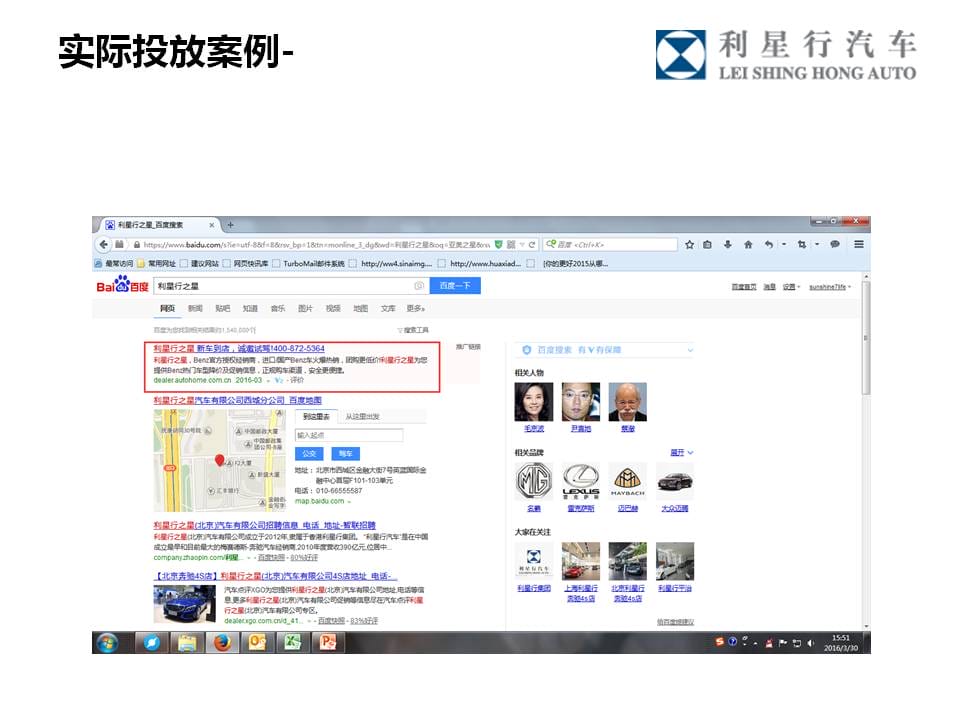Viewport: 960px width, 720px height.
Task: Click the Sogou input icon in system tray
Action: tap(719, 642)
